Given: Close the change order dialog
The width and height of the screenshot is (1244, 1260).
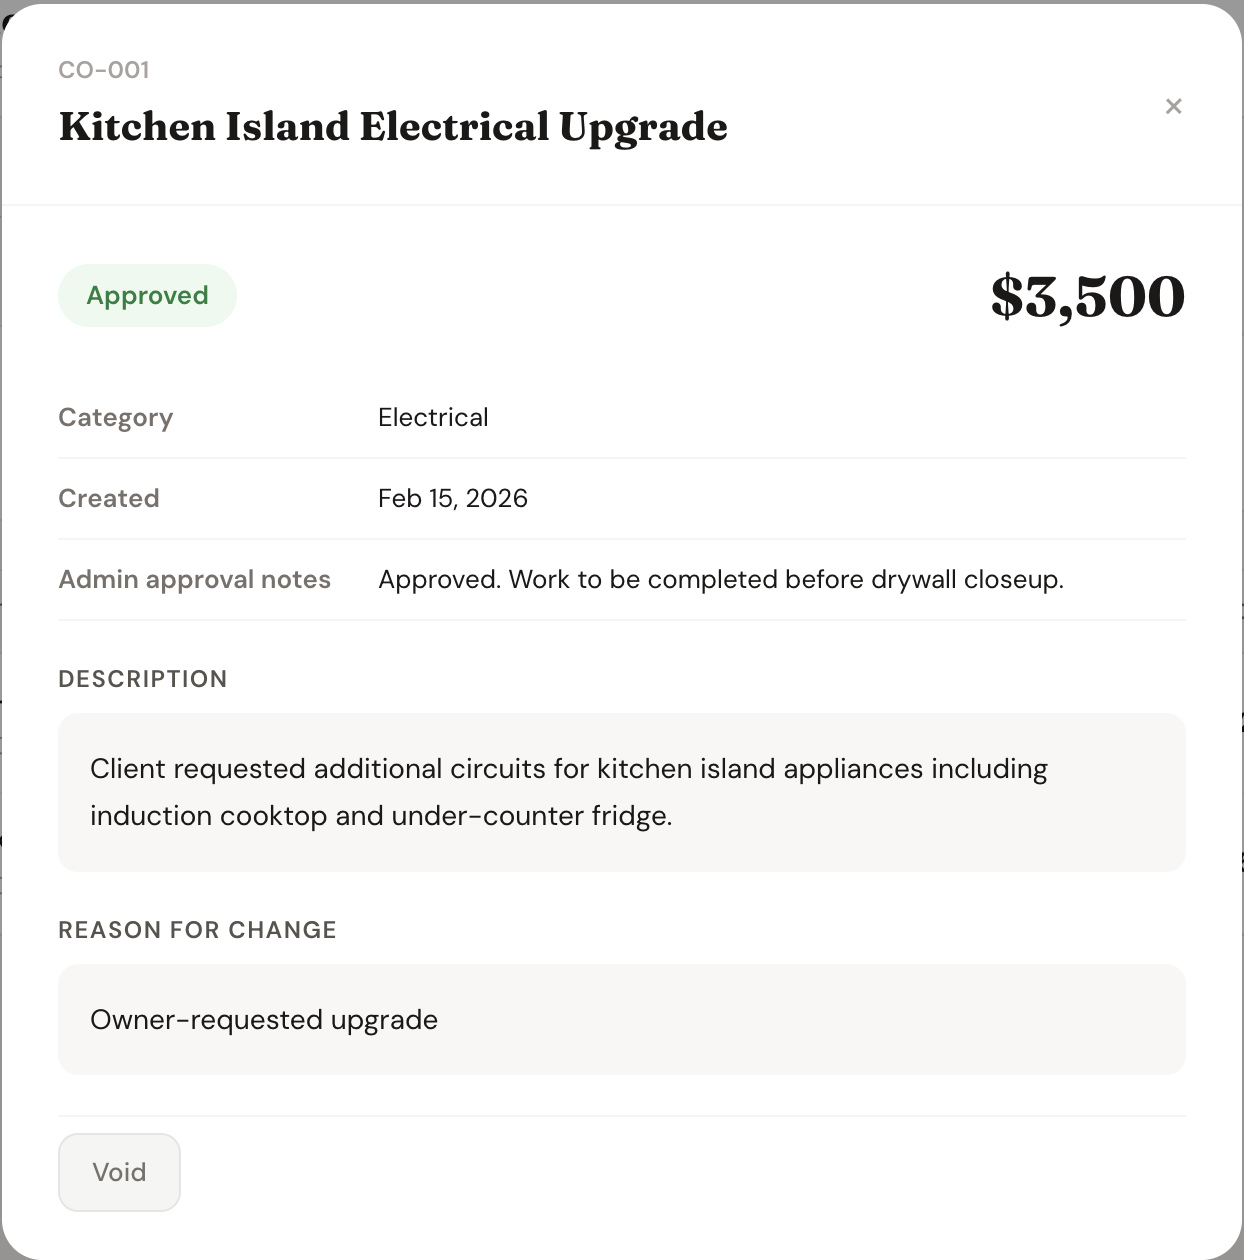Looking at the screenshot, I should [x=1173, y=106].
